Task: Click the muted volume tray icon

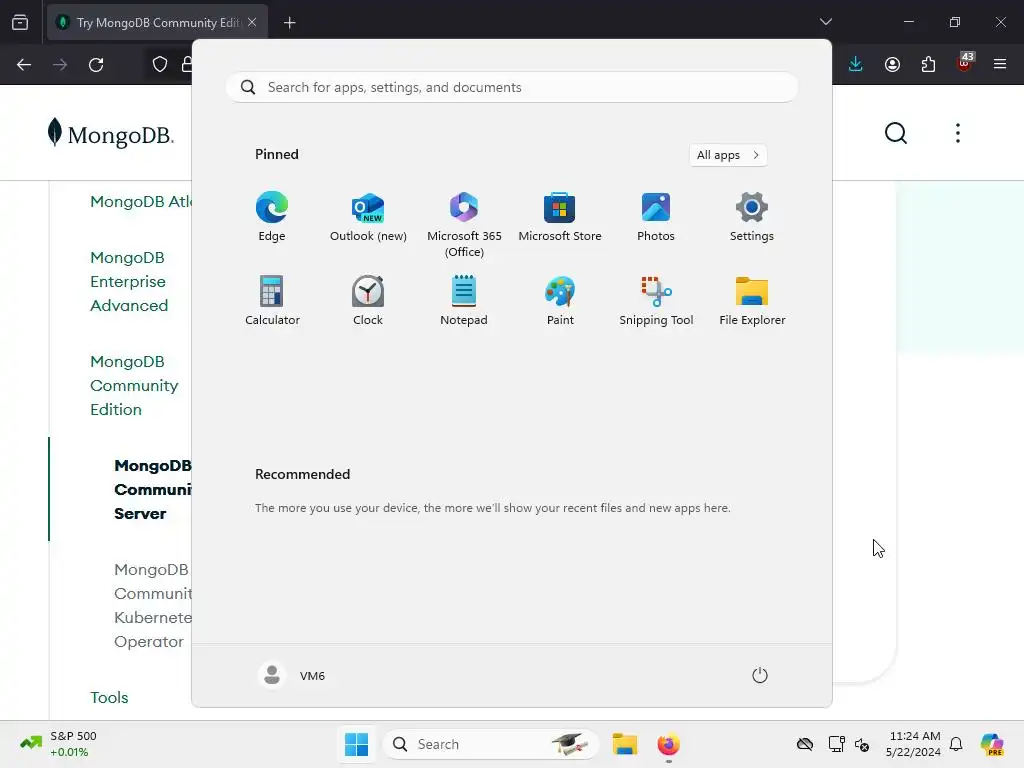Action: [862, 744]
